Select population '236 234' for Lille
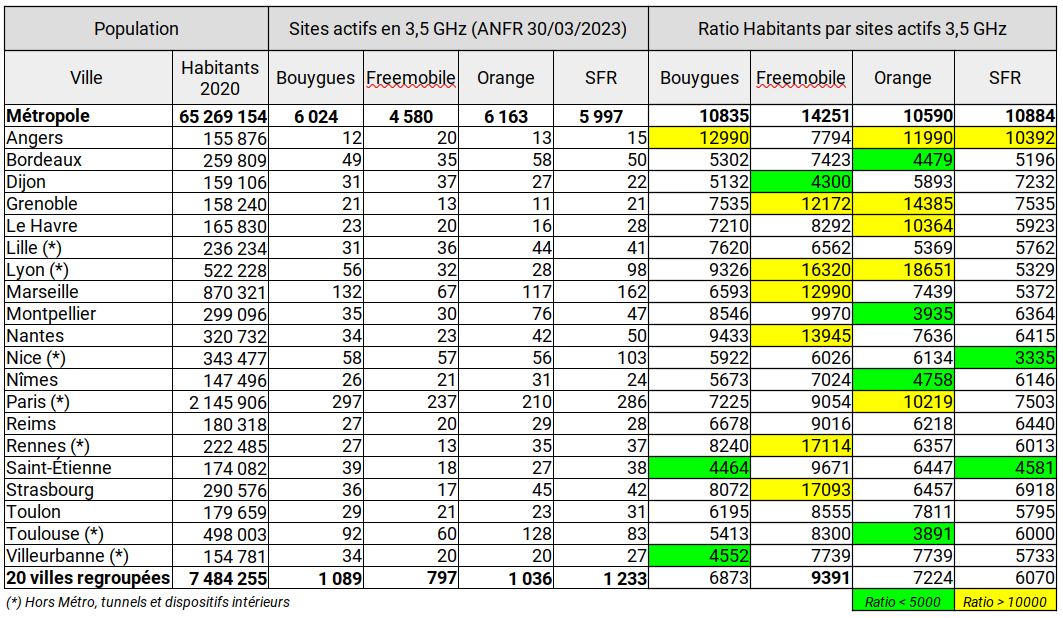This screenshot has height=618, width=1063. pyautogui.click(x=220, y=248)
